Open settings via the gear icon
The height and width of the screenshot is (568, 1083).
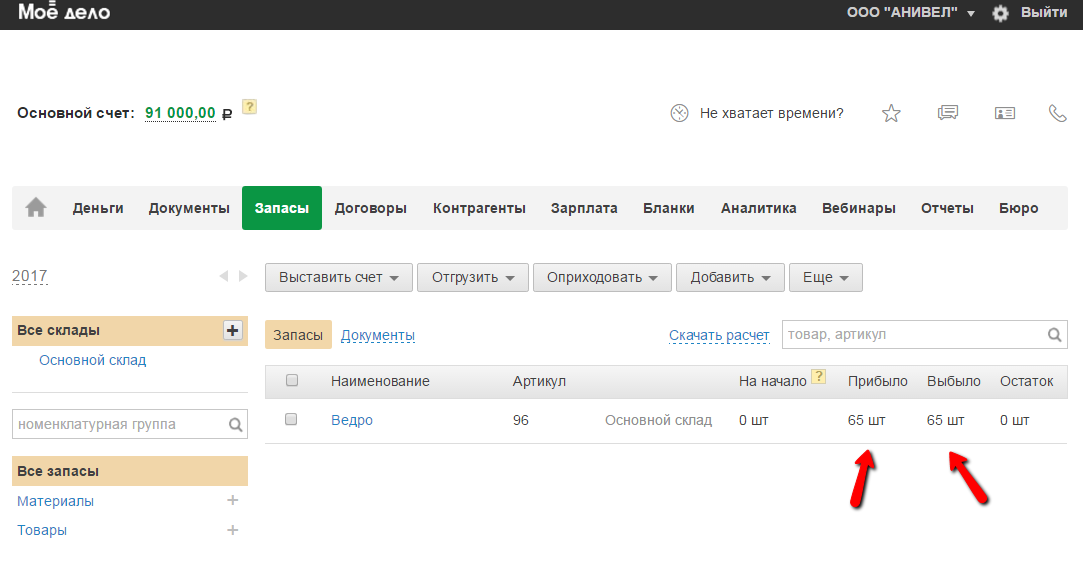point(1000,13)
